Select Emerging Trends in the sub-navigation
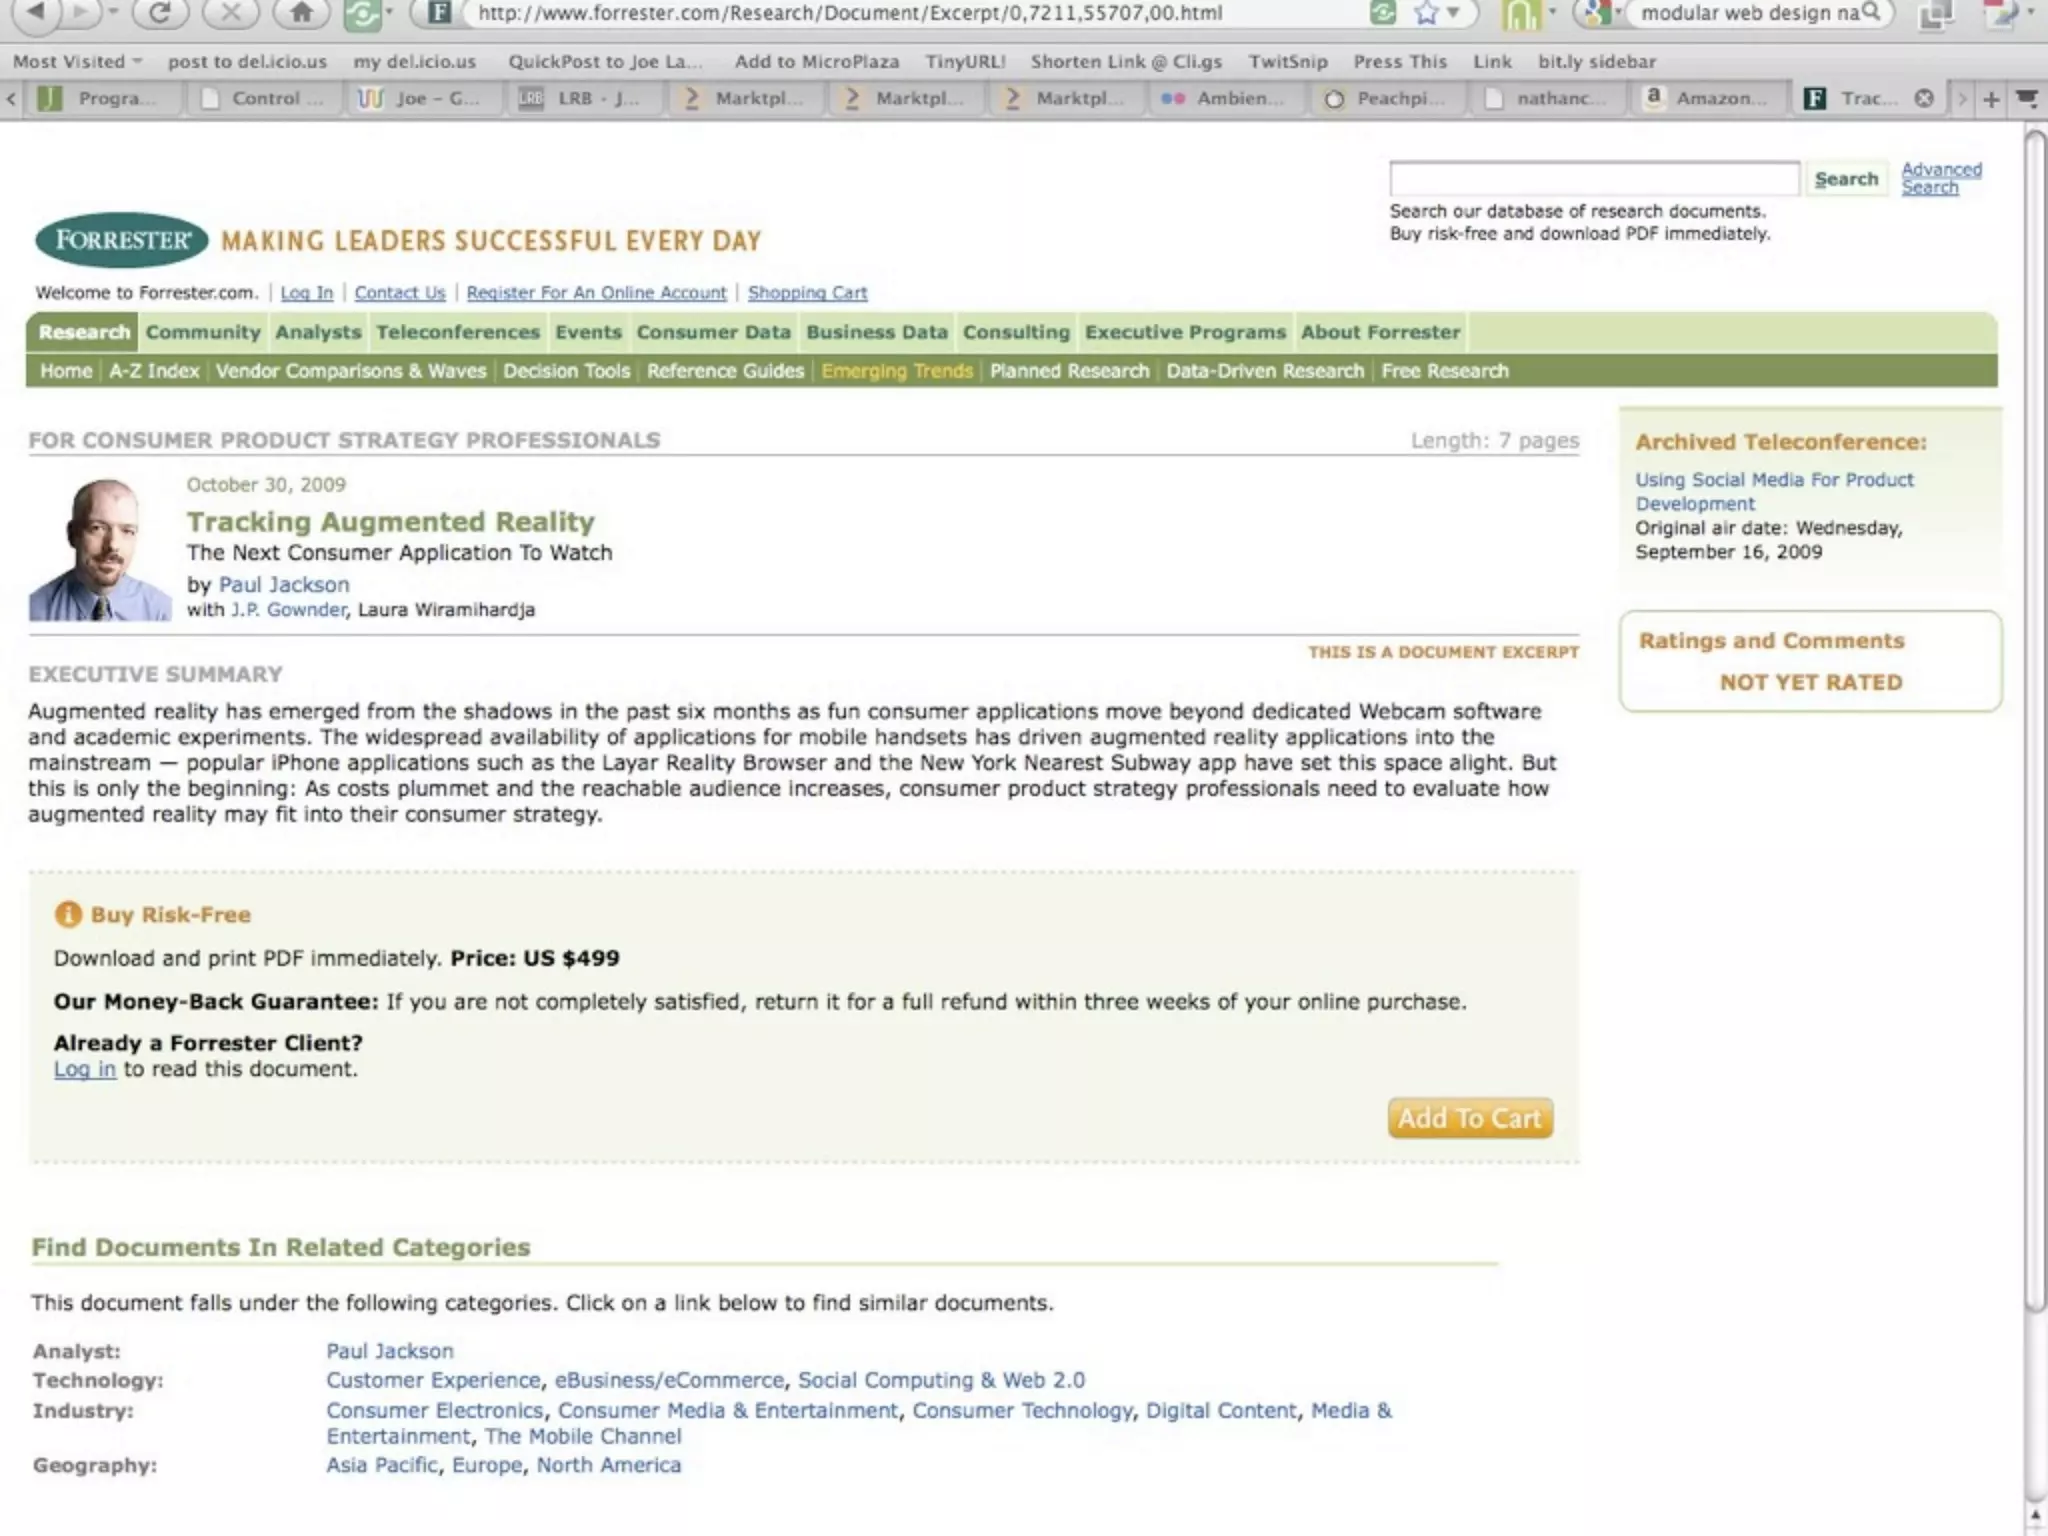Viewport: 2048px width, 1536px height. [x=897, y=371]
